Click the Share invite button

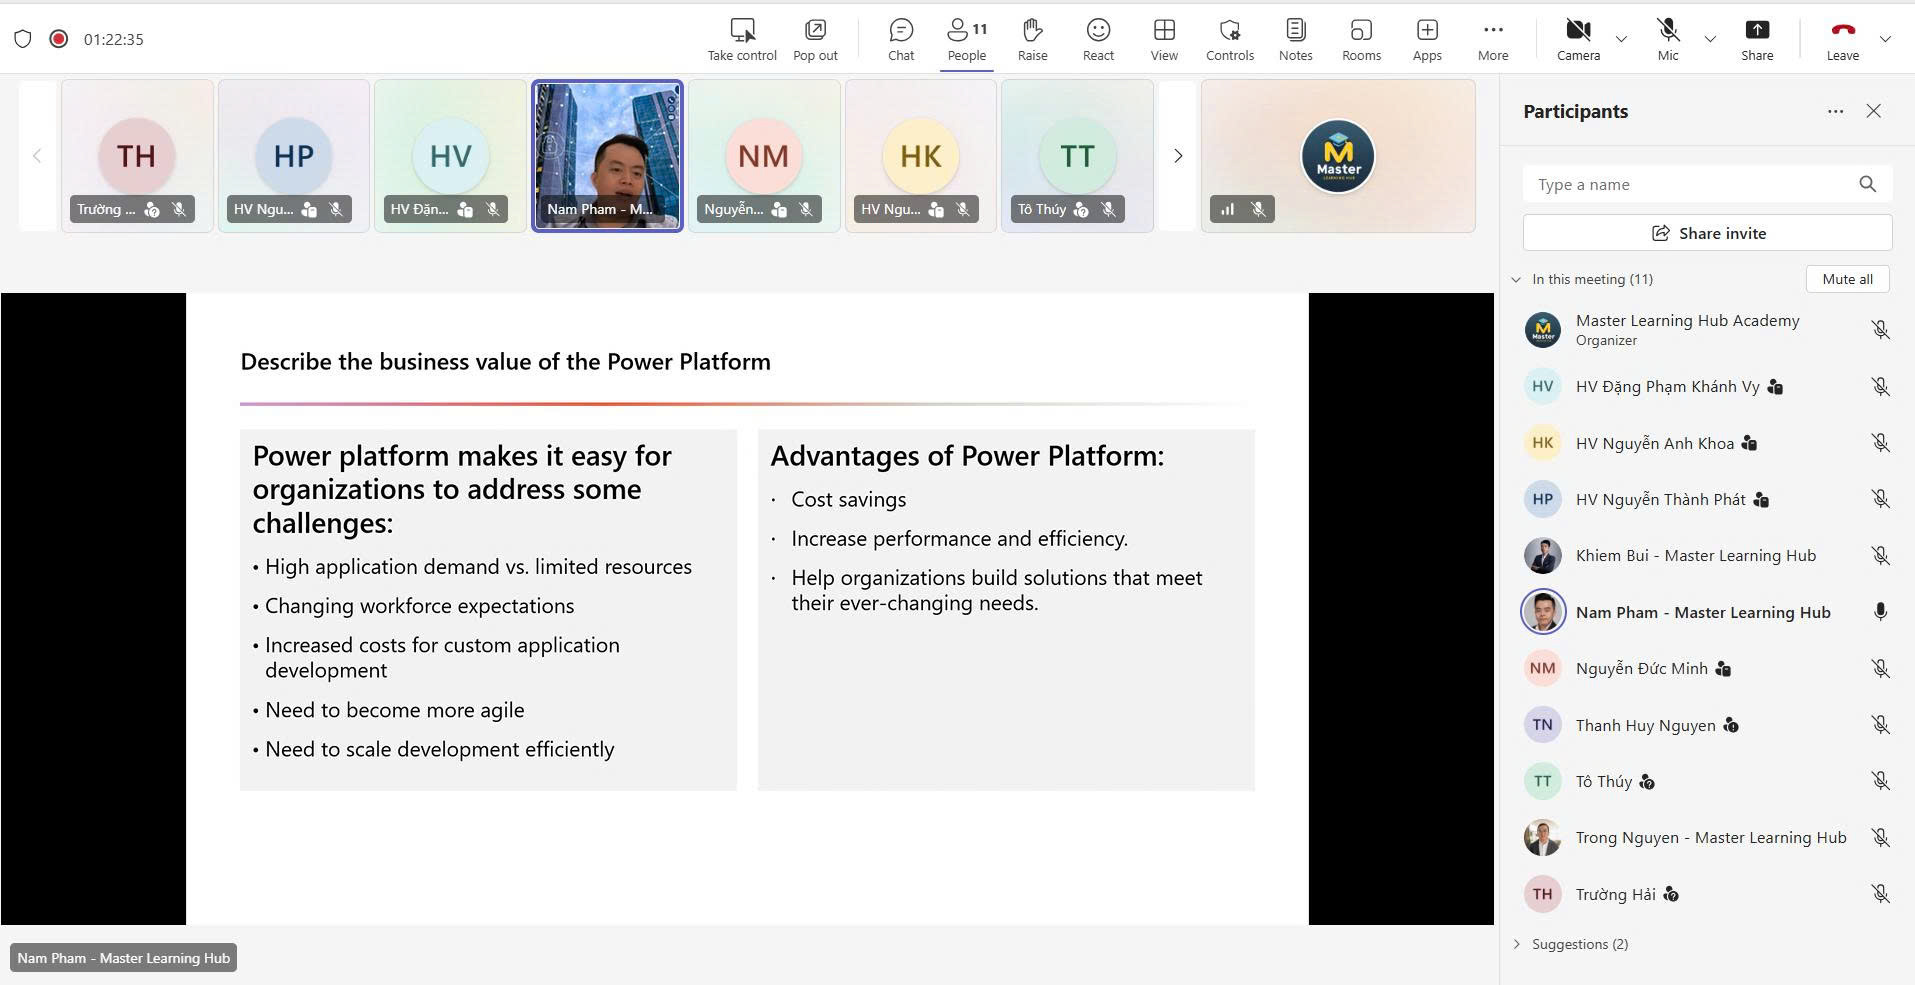click(1707, 233)
